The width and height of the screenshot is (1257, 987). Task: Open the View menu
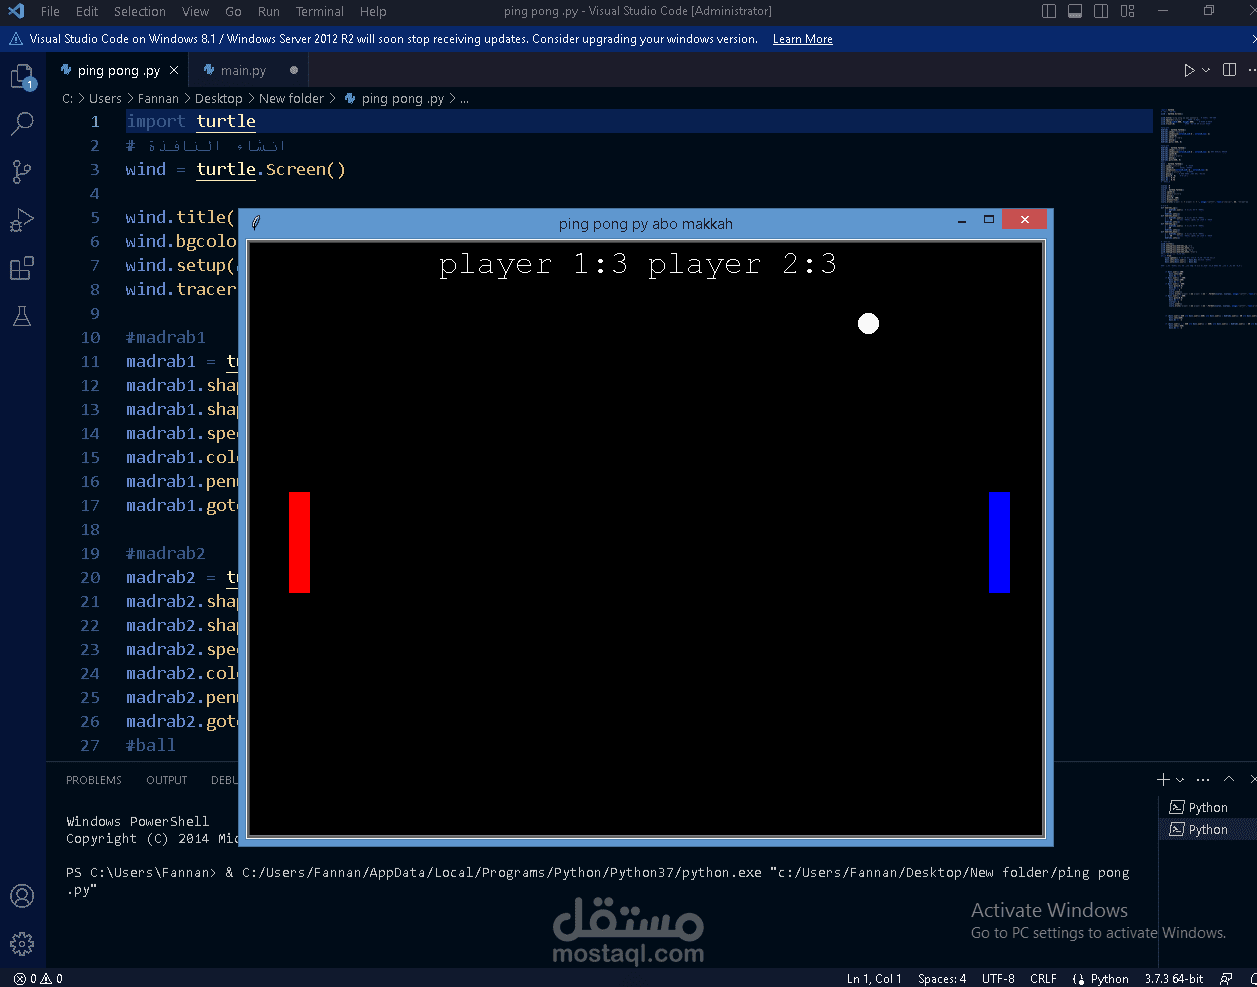pyautogui.click(x=196, y=11)
